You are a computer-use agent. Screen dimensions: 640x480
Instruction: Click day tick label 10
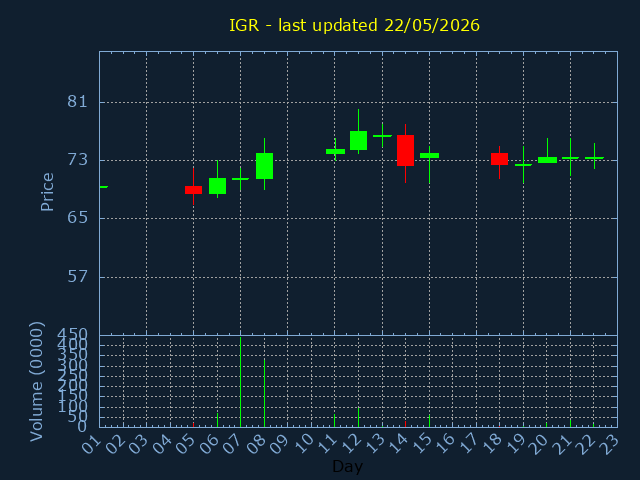coord(304,444)
